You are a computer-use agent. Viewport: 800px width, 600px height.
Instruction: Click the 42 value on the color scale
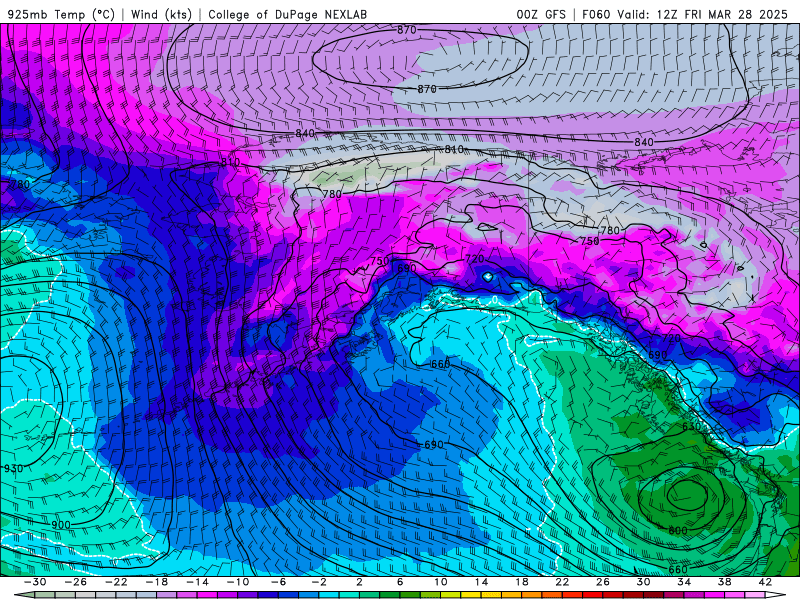(765, 582)
